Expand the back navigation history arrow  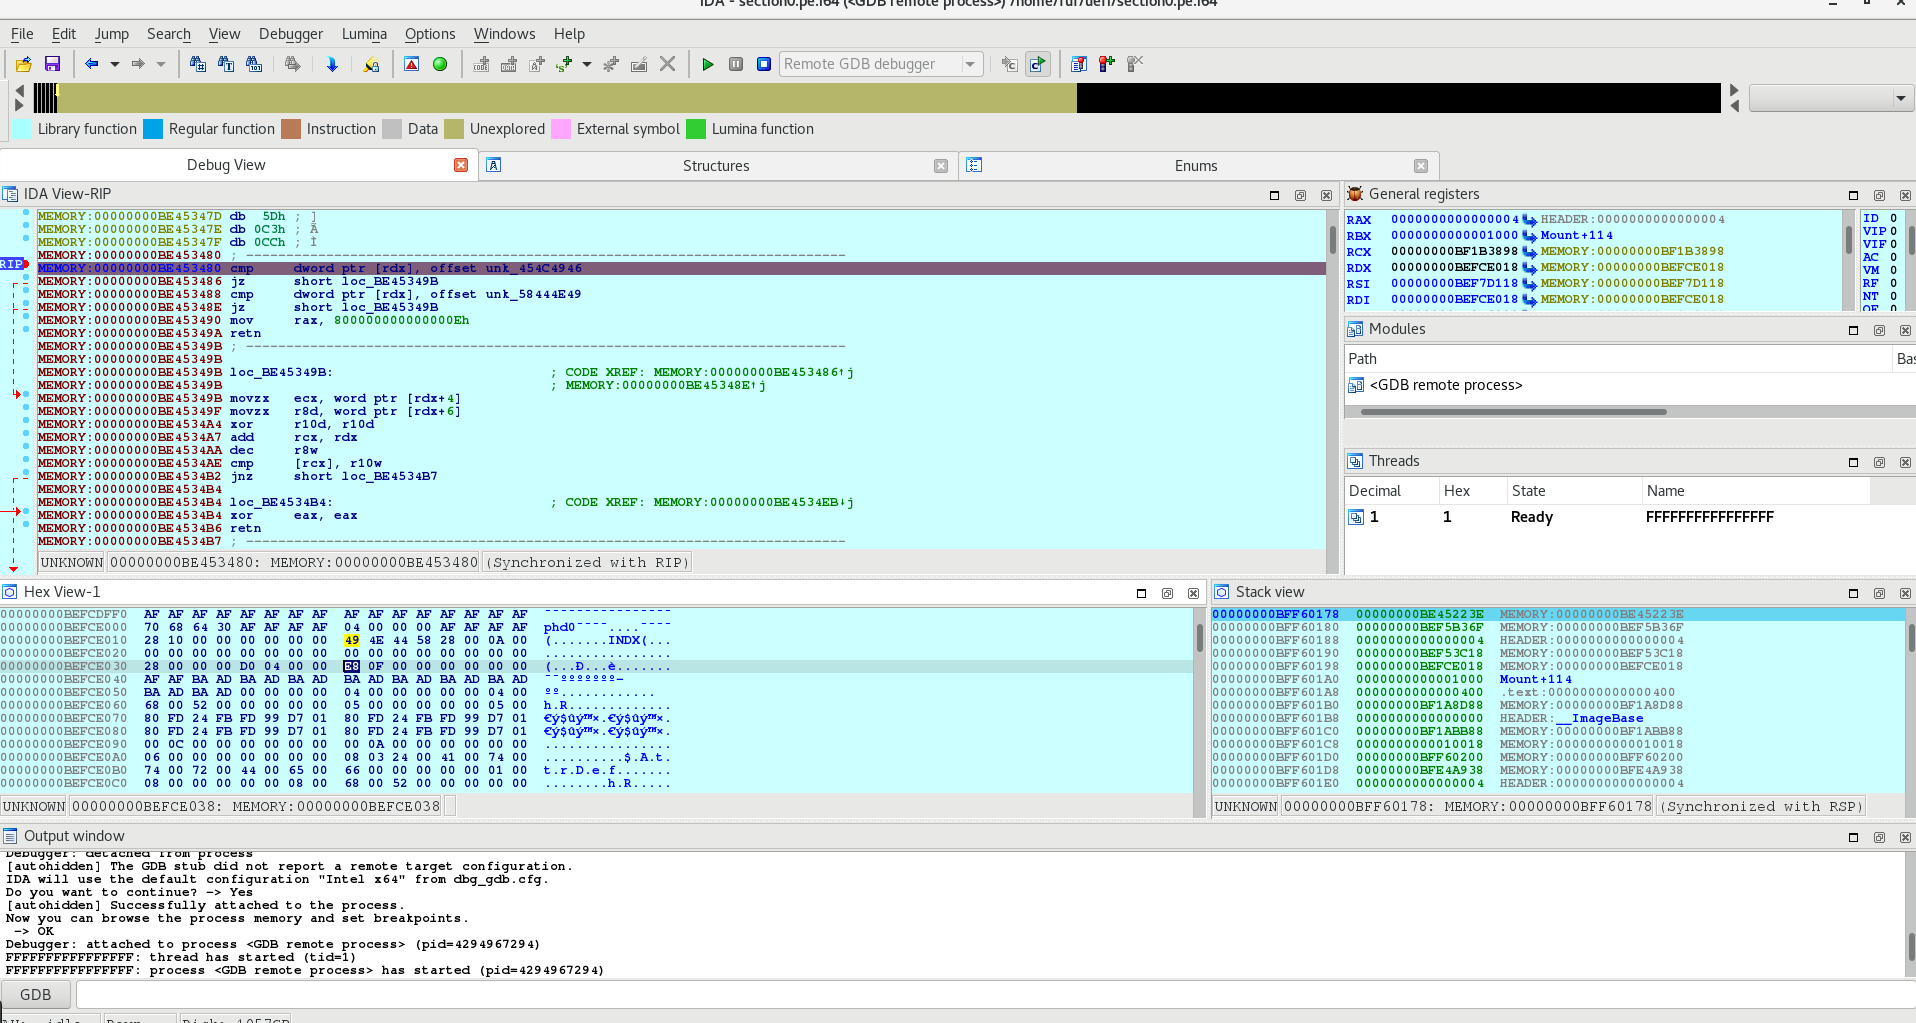[115, 64]
